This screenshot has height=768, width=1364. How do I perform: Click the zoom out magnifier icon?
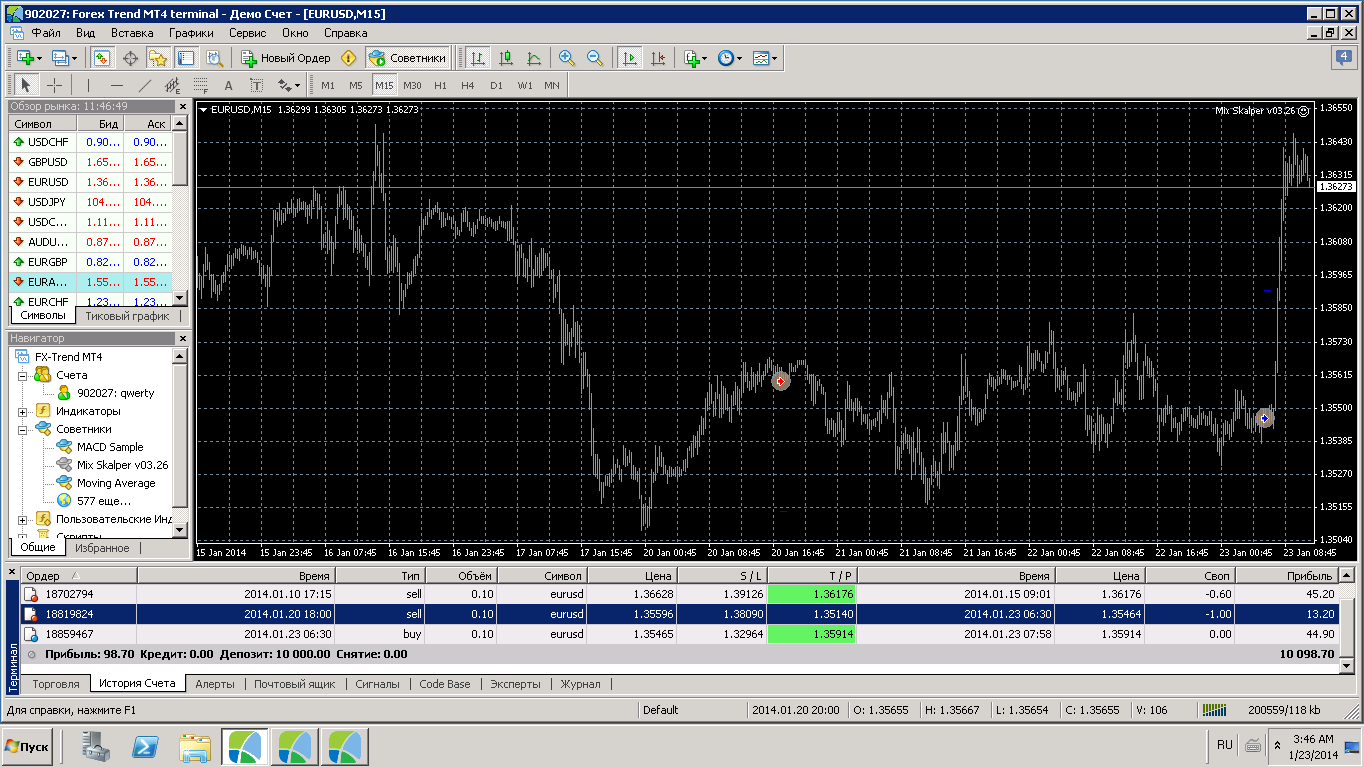coord(595,58)
